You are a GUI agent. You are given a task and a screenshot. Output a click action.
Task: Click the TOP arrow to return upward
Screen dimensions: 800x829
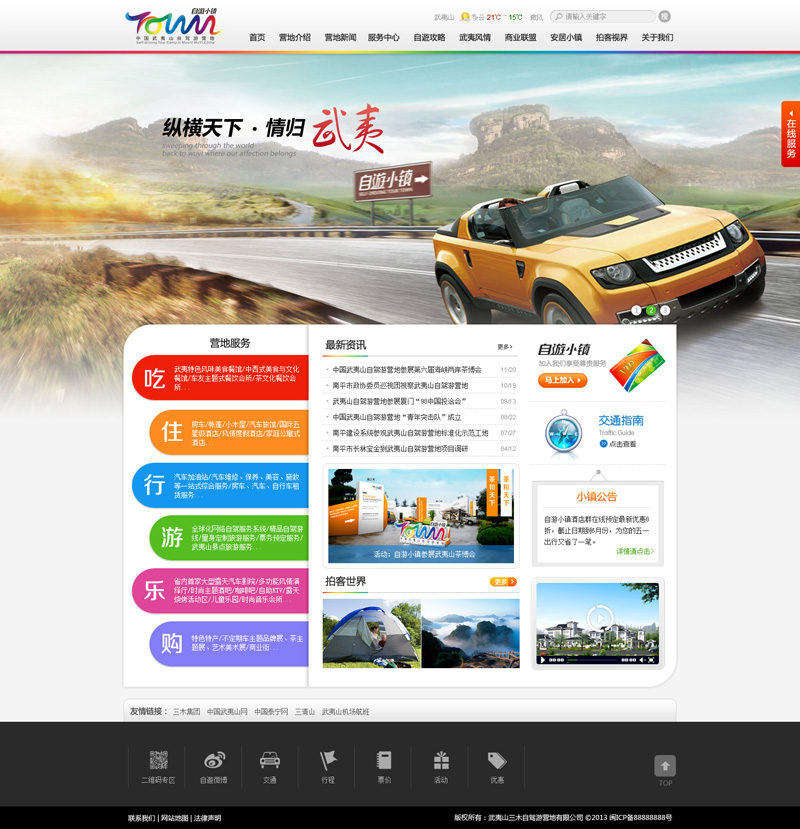pos(665,766)
